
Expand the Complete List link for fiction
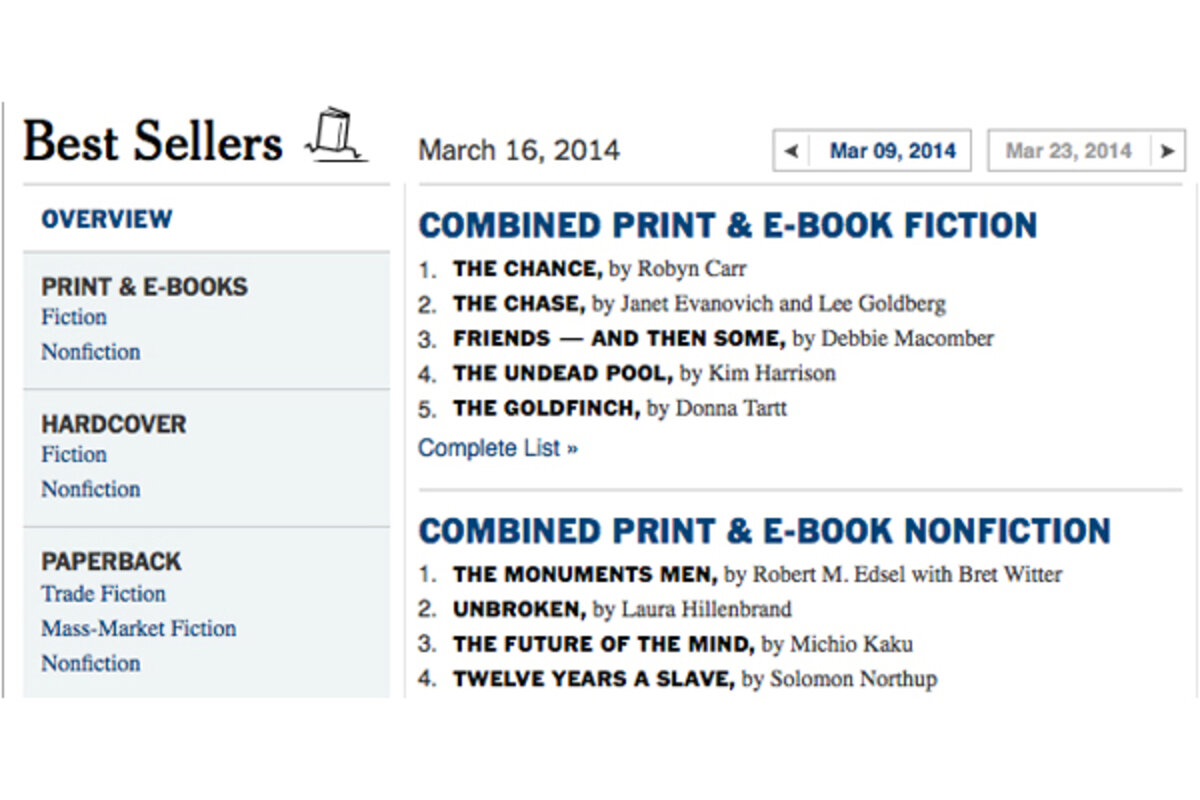(x=498, y=448)
